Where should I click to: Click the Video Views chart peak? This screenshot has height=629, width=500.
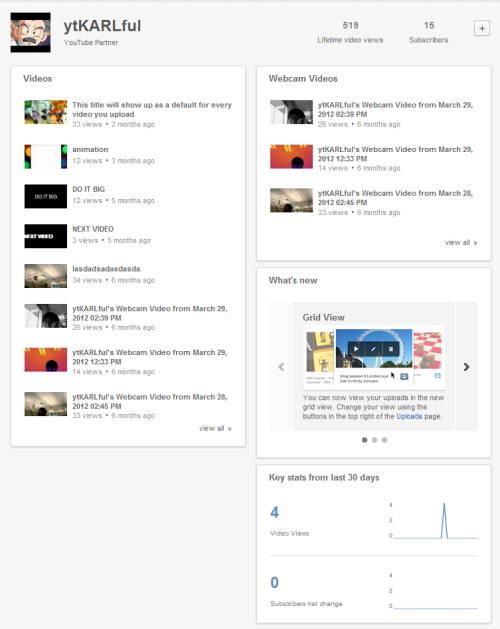[444, 504]
